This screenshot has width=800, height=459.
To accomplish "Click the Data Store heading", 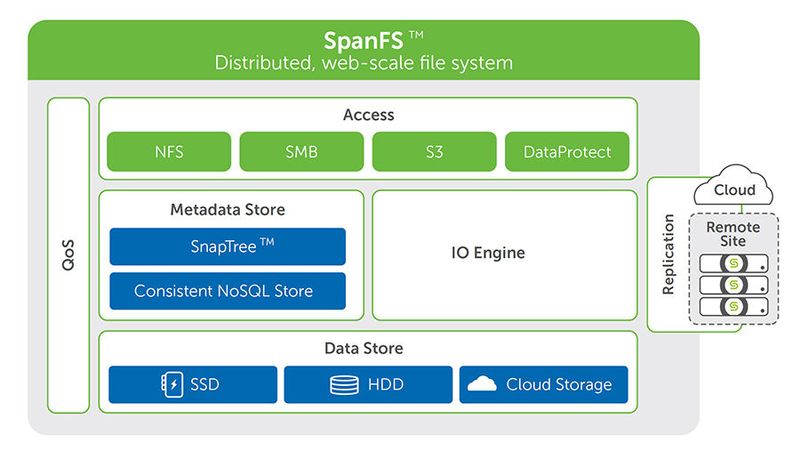I will [364, 348].
